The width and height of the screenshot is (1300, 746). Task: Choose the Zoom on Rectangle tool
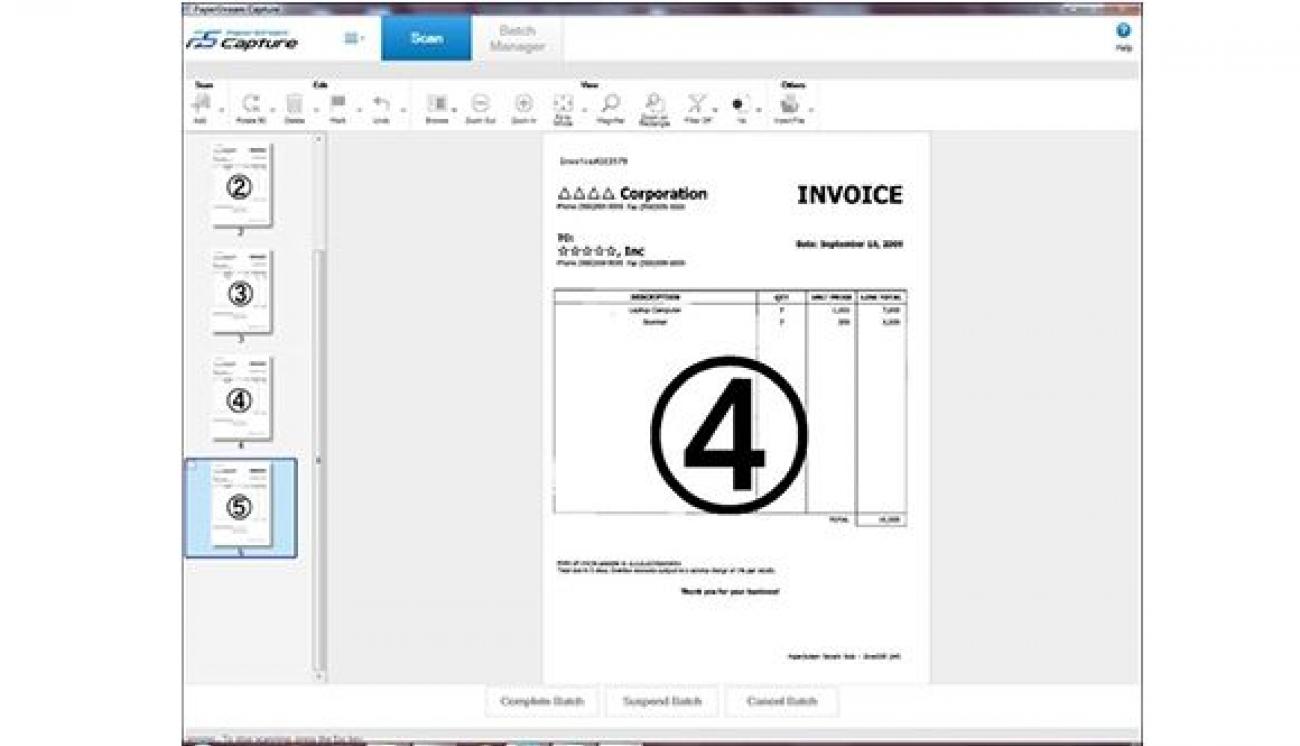point(654,104)
